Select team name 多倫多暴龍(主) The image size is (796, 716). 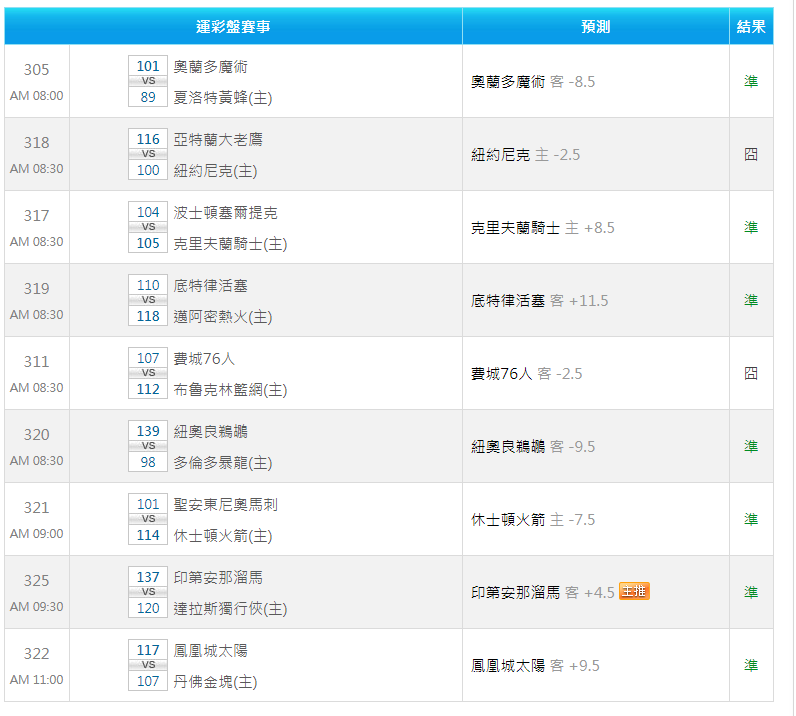coord(223,463)
